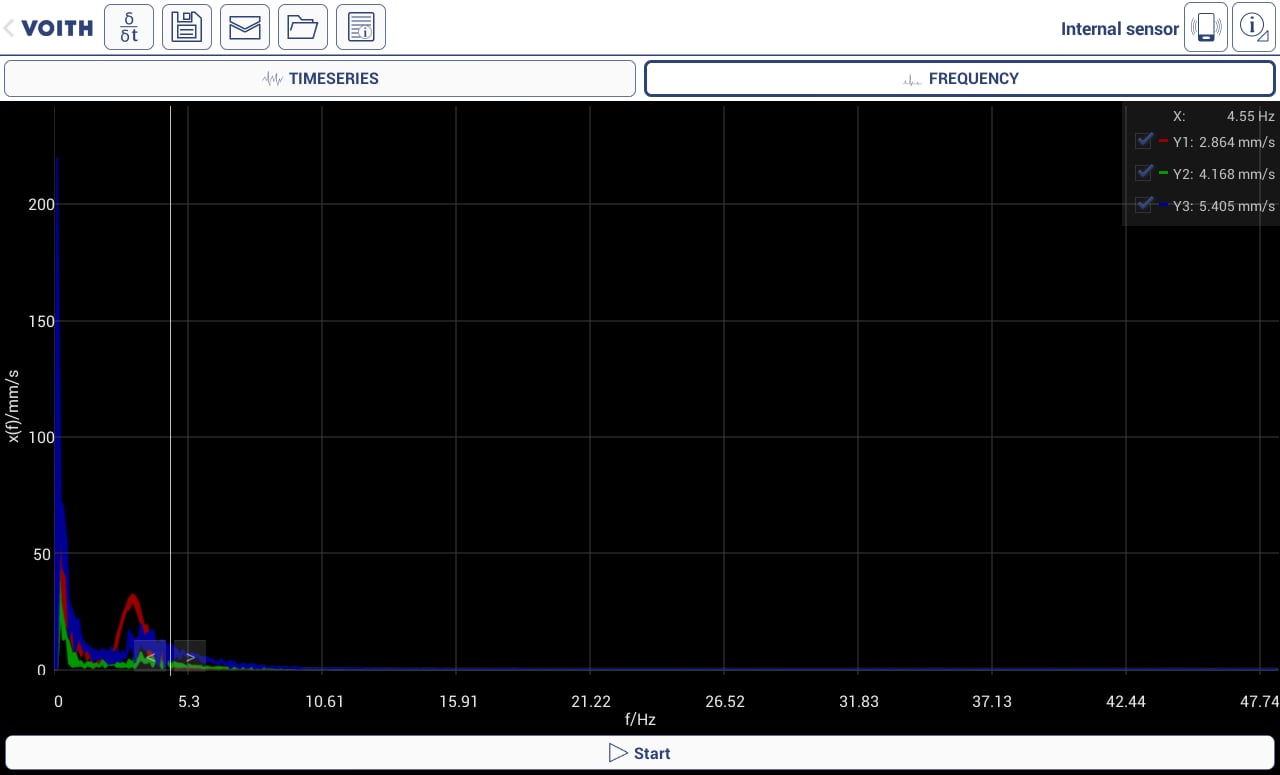Open the report info document icon
This screenshot has height=775, width=1280.
point(361,27)
